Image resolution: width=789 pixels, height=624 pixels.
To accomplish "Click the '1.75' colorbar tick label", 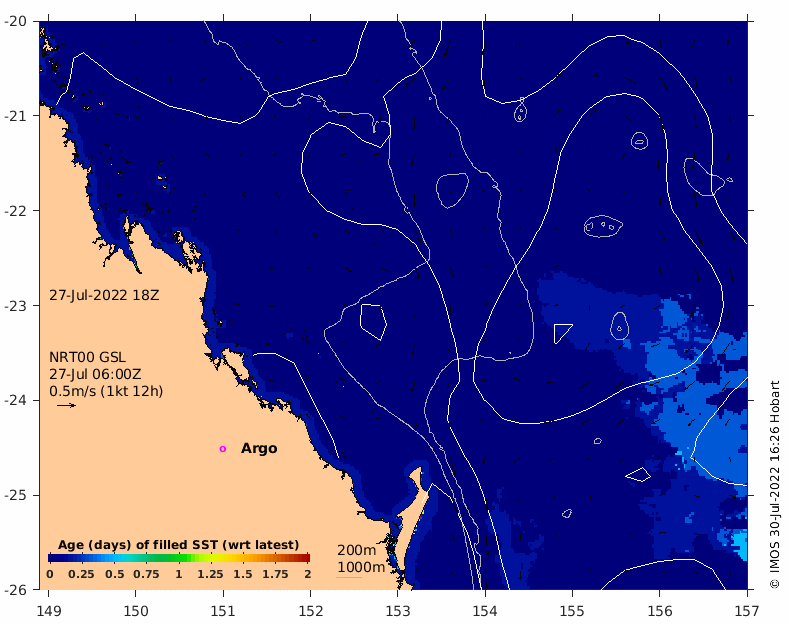I will [275, 574].
